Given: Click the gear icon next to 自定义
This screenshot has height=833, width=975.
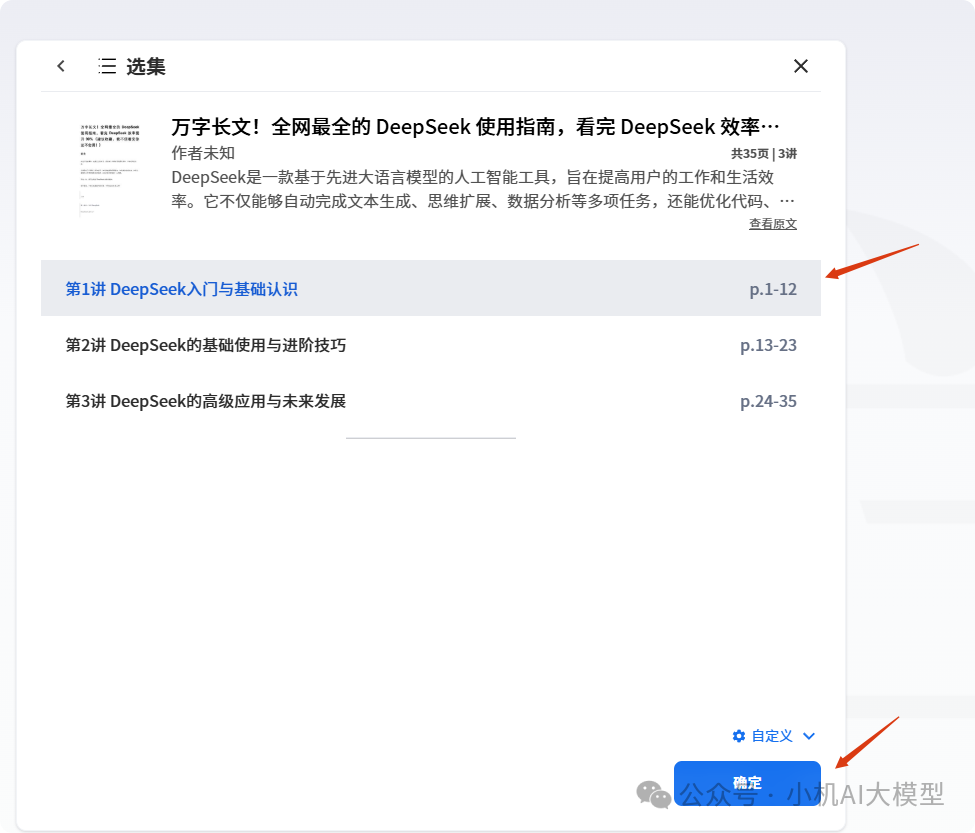Looking at the screenshot, I should [x=739, y=736].
